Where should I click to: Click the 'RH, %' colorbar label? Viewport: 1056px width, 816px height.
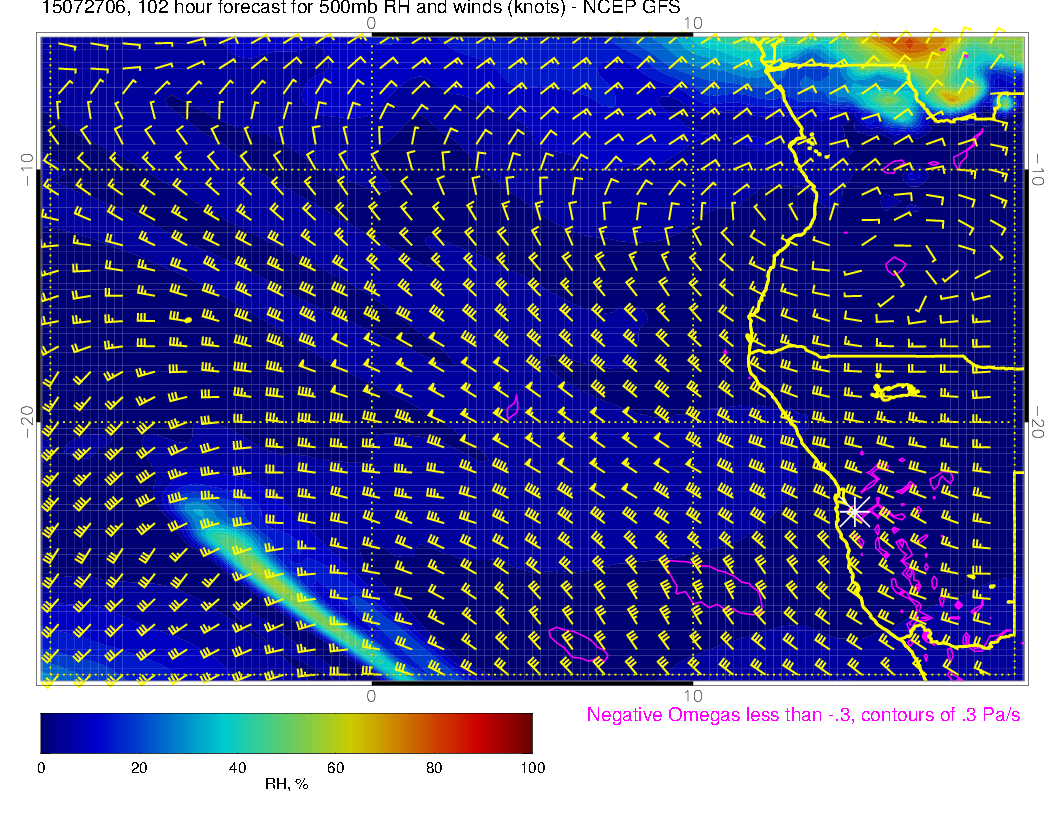coord(286,784)
